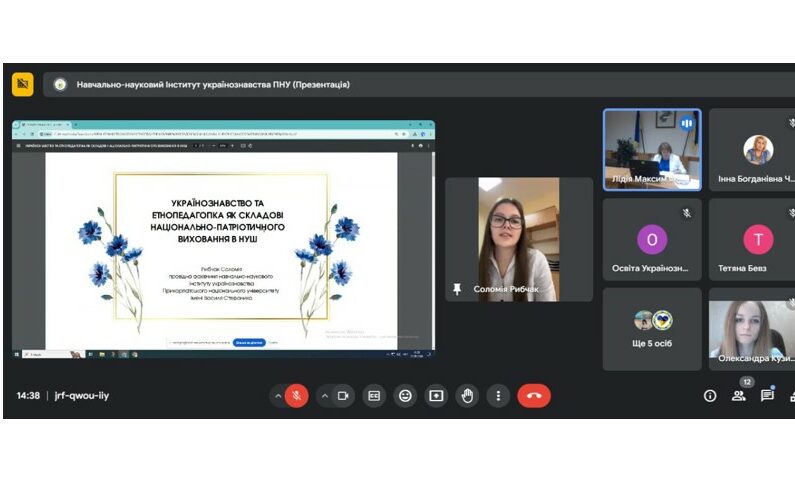Expand video settings arrow beside camera

pyautogui.click(x=323, y=395)
